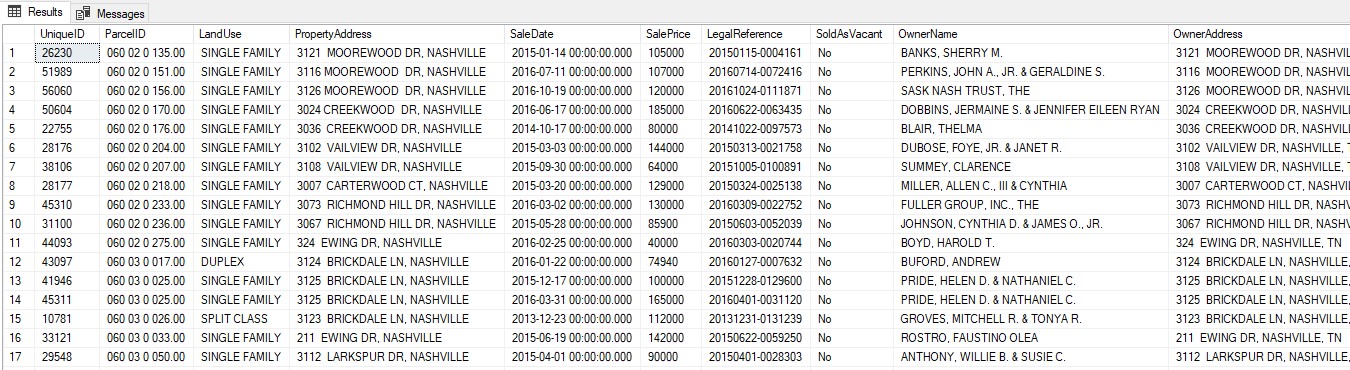Click the SaleDate column header
The height and width of the screenshot is (370, 1350).
572,34
